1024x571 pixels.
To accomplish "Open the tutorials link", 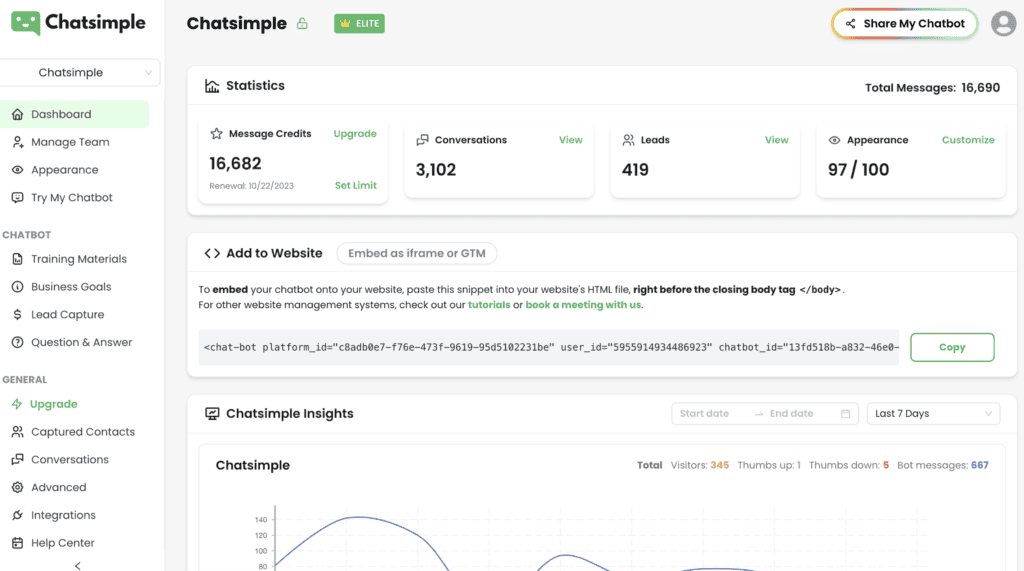I will [x=488, y=305].
